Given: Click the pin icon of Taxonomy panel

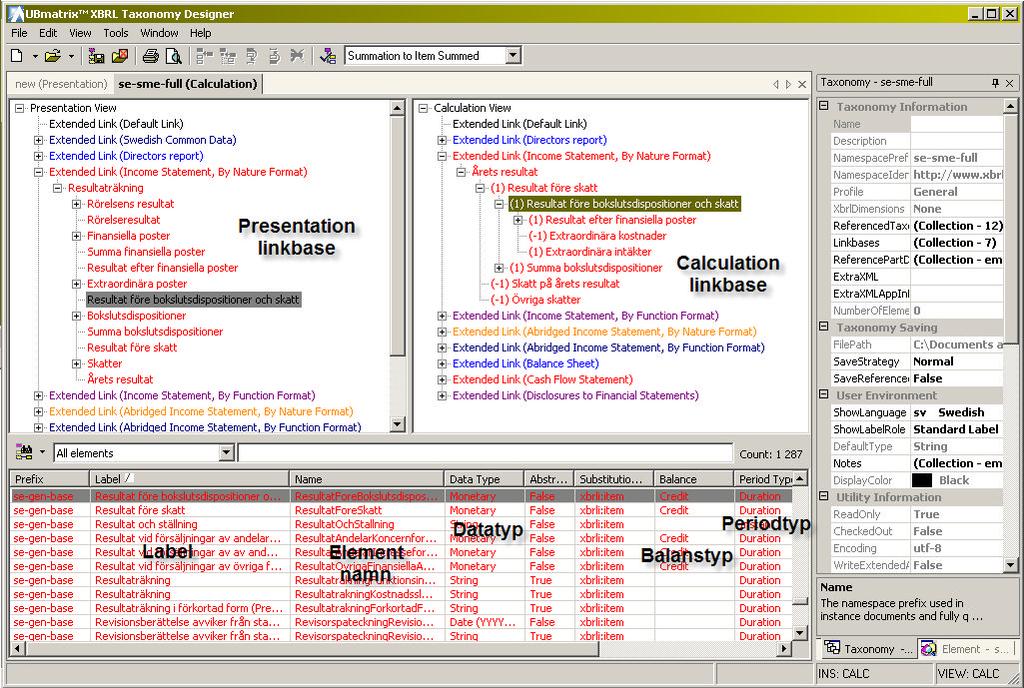Looking at the screenshot, I should click(995, 82).
